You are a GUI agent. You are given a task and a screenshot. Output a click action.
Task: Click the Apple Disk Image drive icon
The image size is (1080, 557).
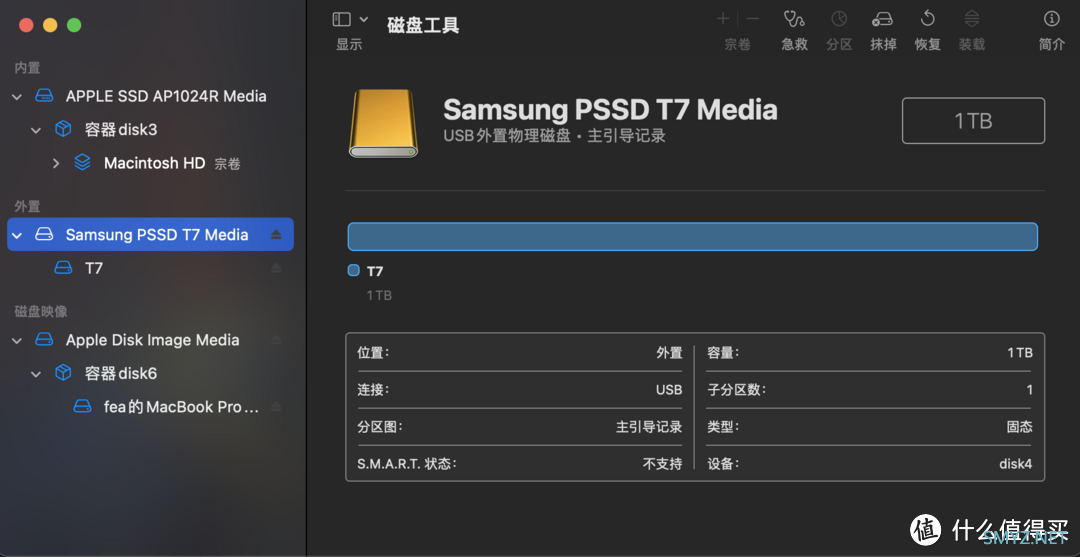pyautogui.click(x=44, y=339)
